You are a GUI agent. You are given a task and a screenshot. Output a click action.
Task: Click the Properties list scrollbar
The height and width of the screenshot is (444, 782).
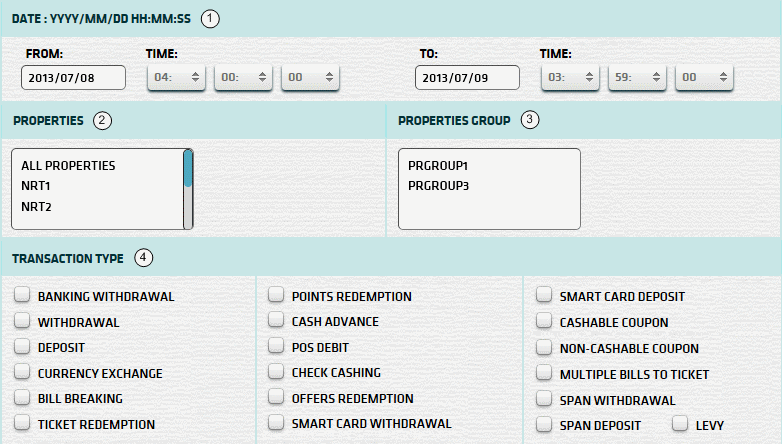click(x=188, y=189)
